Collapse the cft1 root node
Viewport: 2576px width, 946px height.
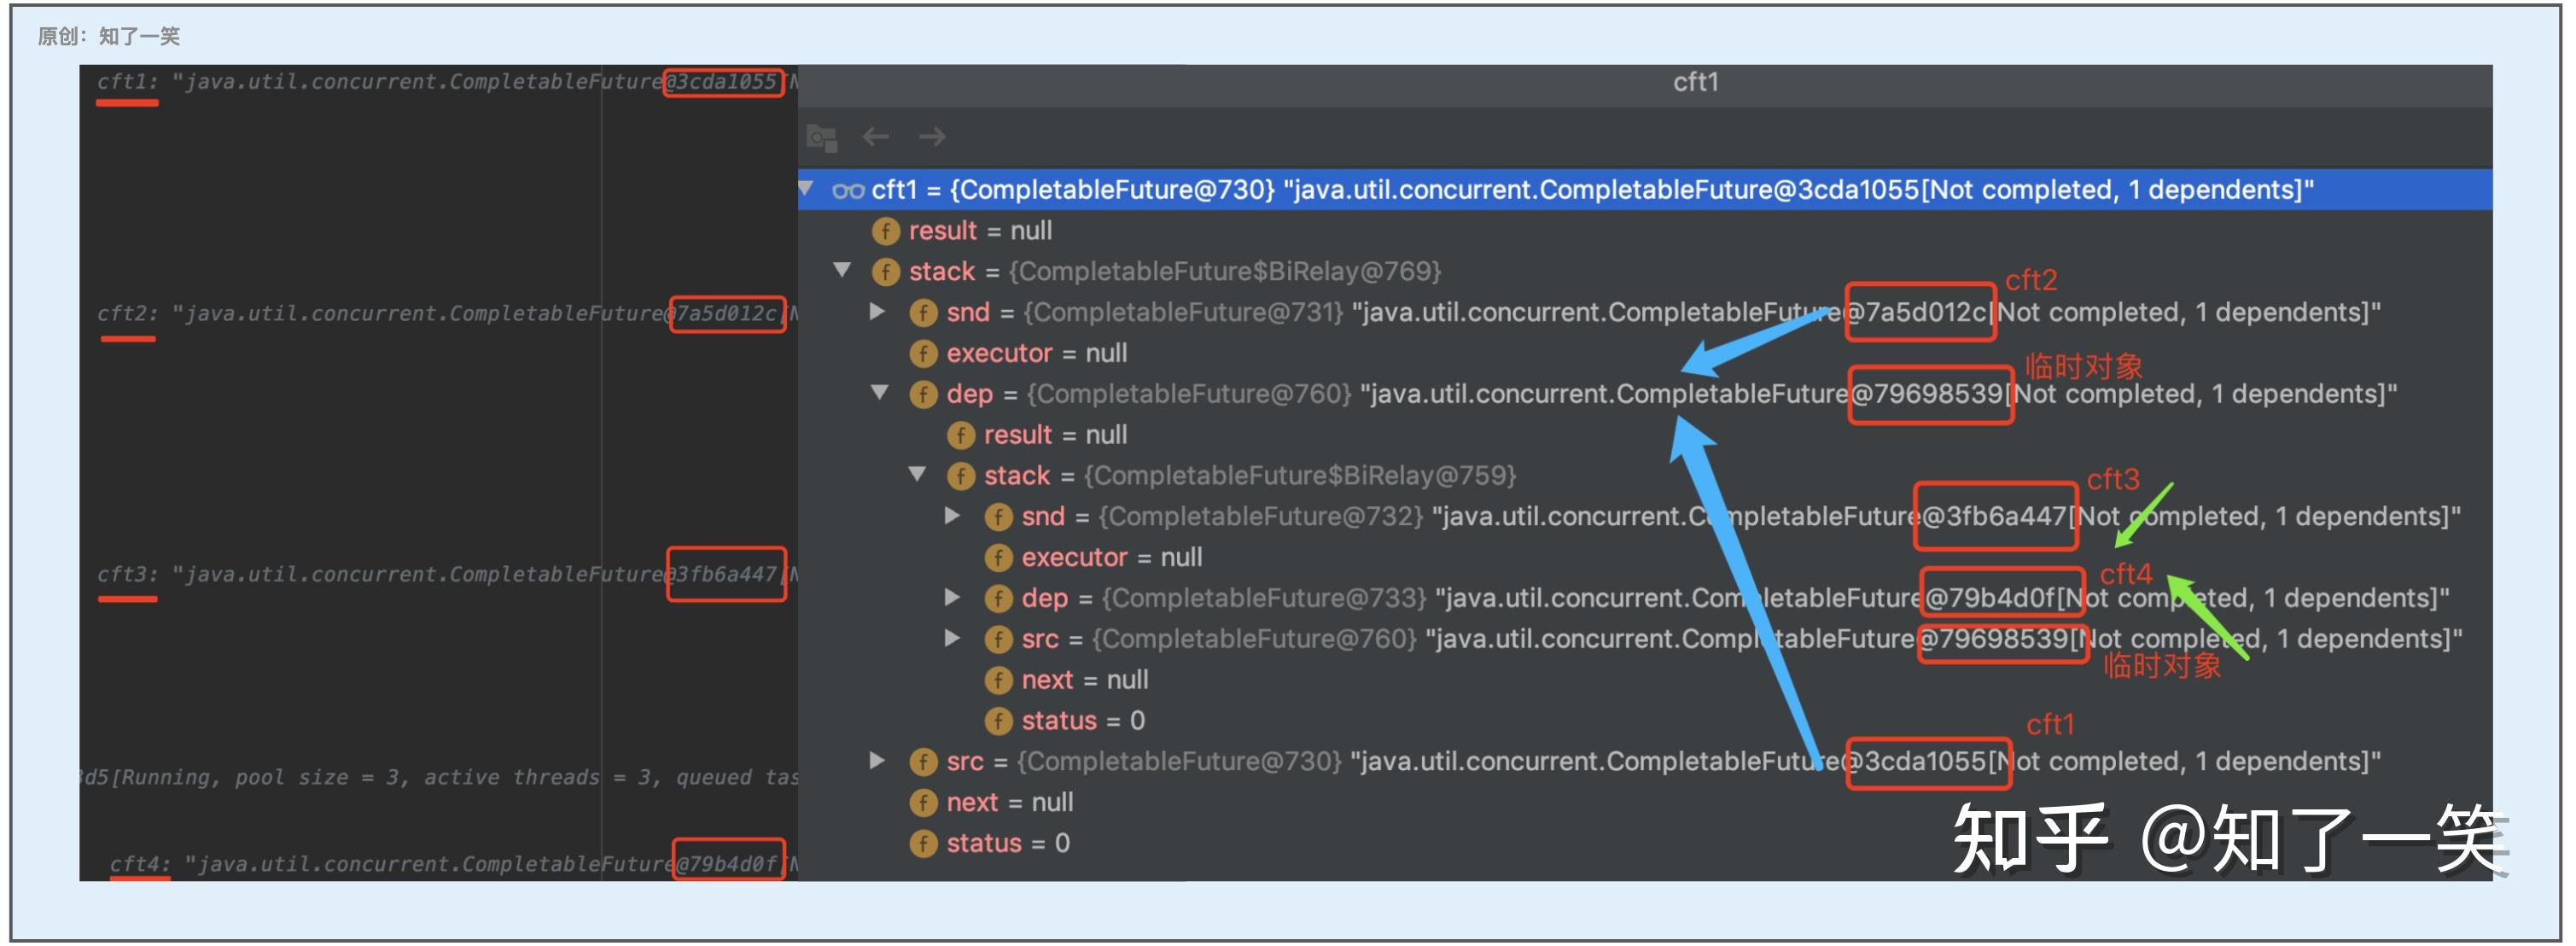coord(806,189)
